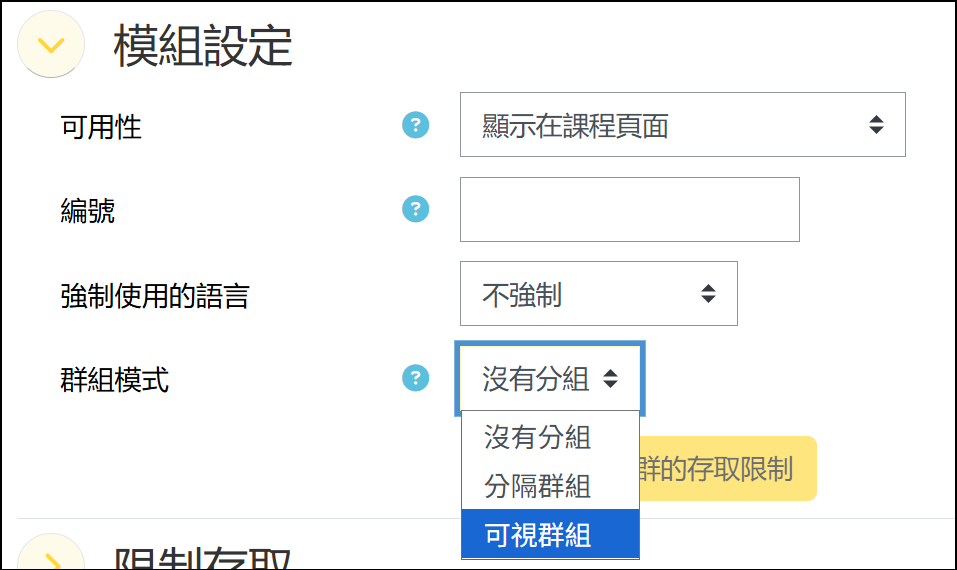Click the 強制使用的語言 label

[155, 296]
